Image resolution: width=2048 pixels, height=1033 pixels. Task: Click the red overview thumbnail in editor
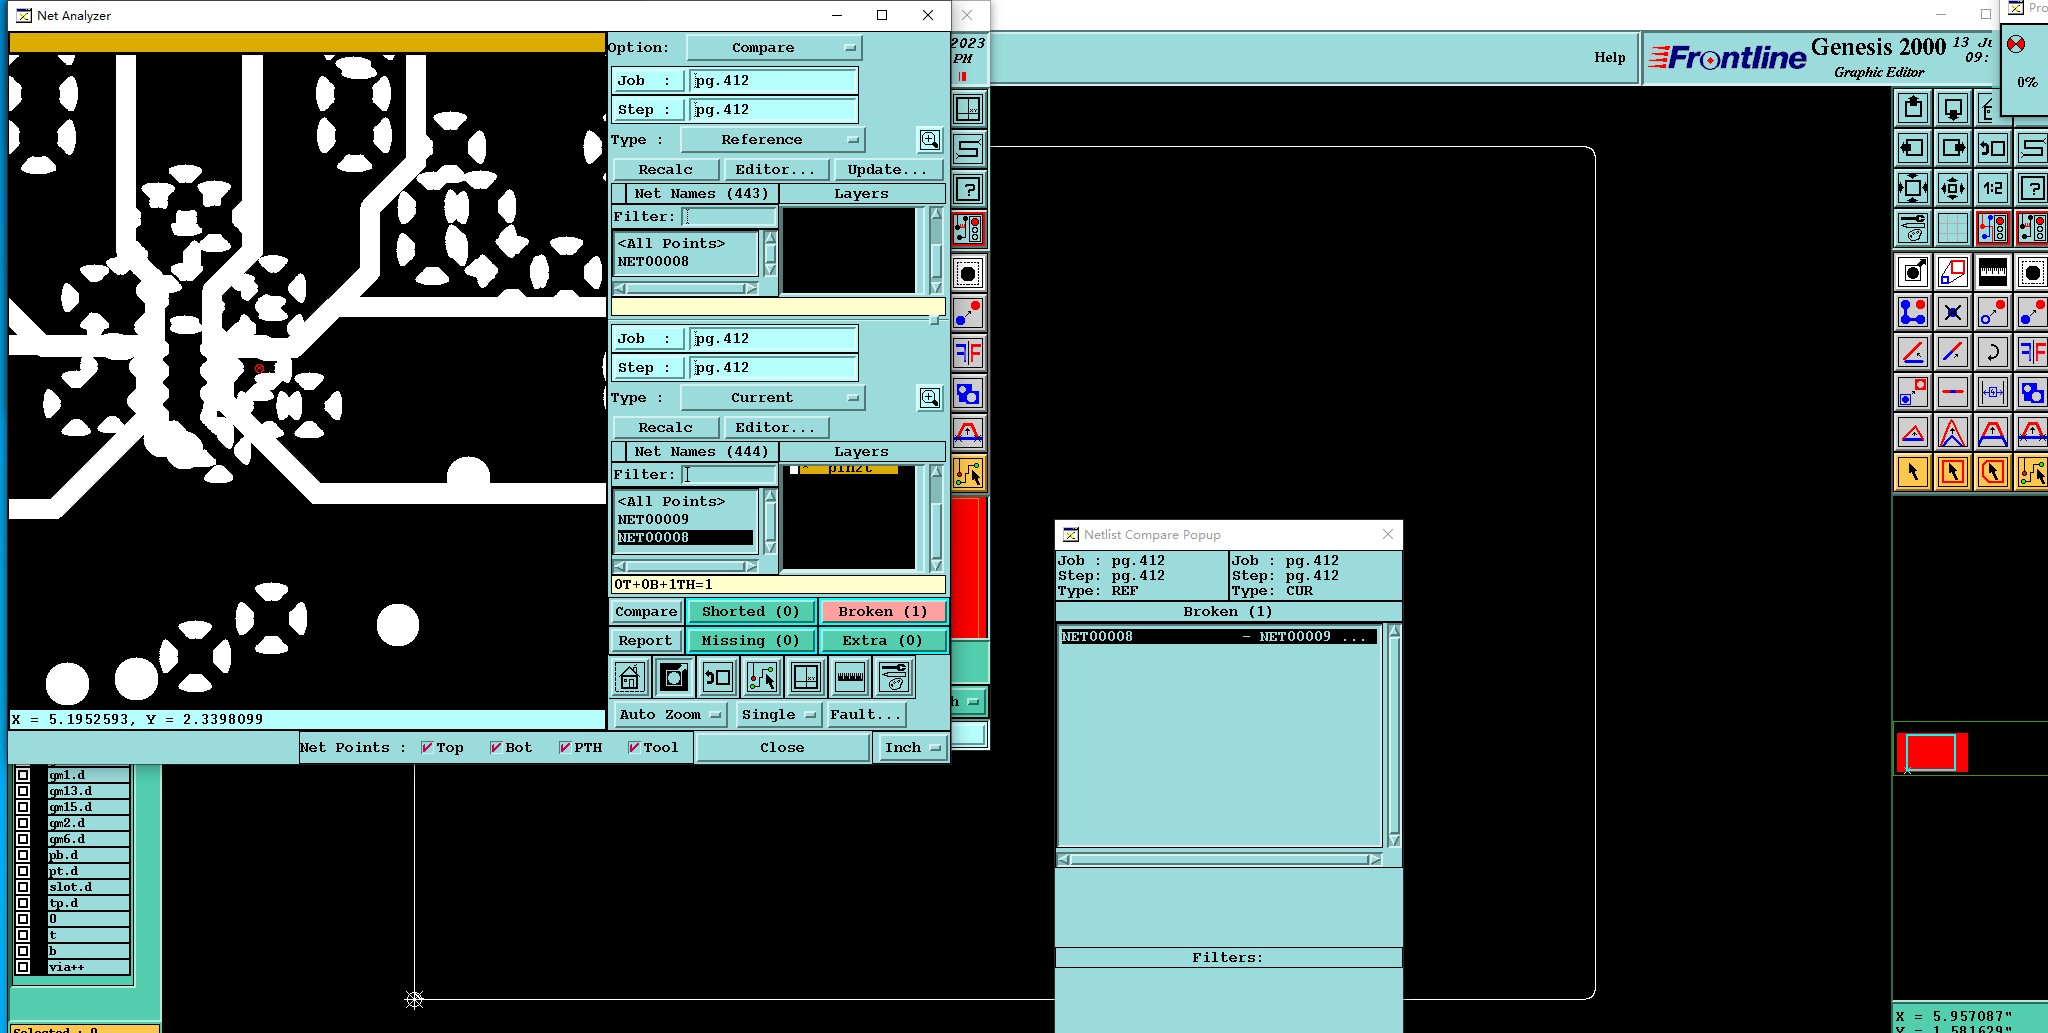point(1931,752)
